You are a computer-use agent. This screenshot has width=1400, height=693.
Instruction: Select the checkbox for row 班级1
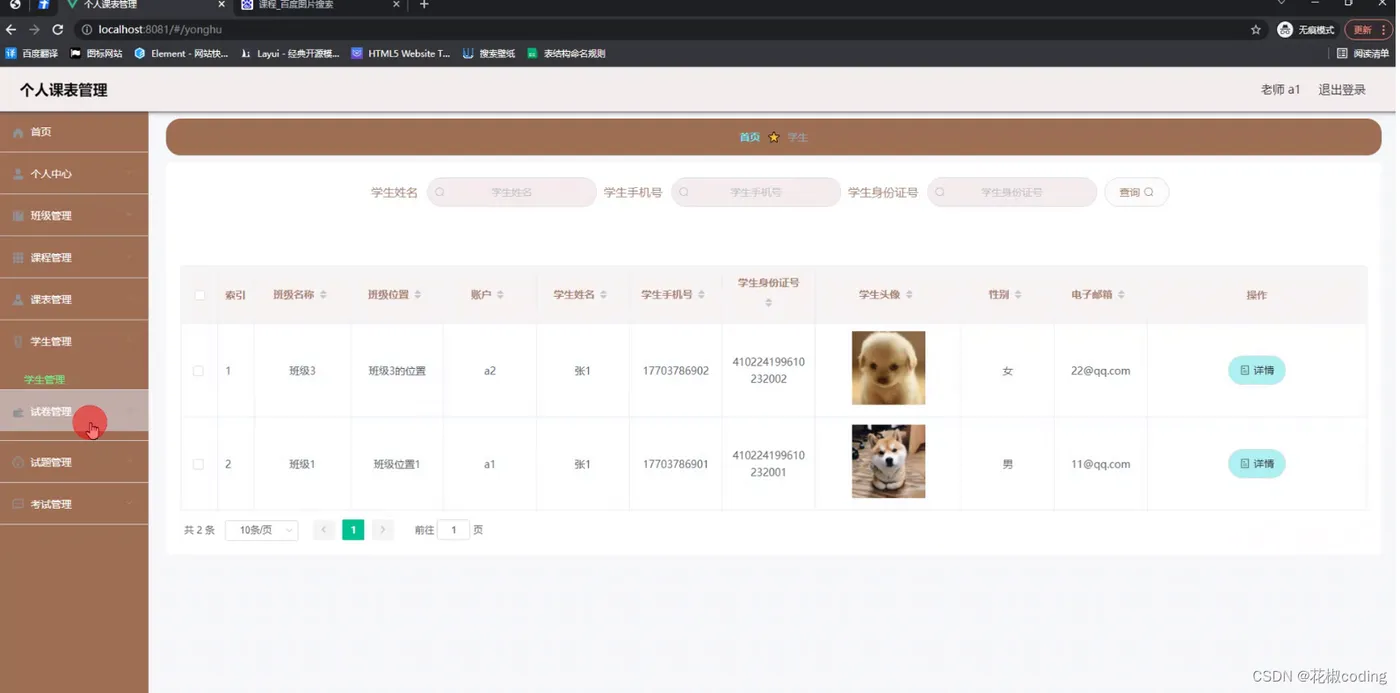tap(198, 464)
